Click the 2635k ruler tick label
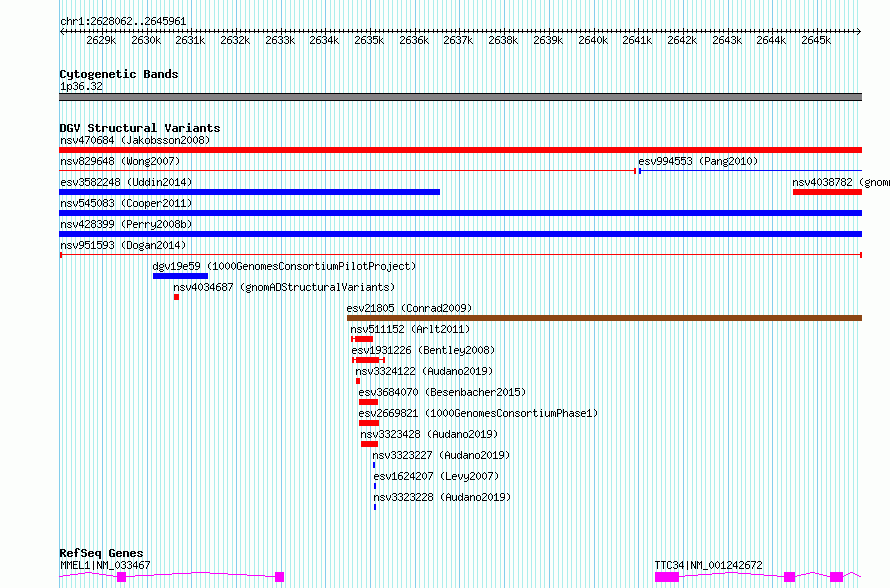This screenshot has width=890, height=588. [x=369, y=40]
